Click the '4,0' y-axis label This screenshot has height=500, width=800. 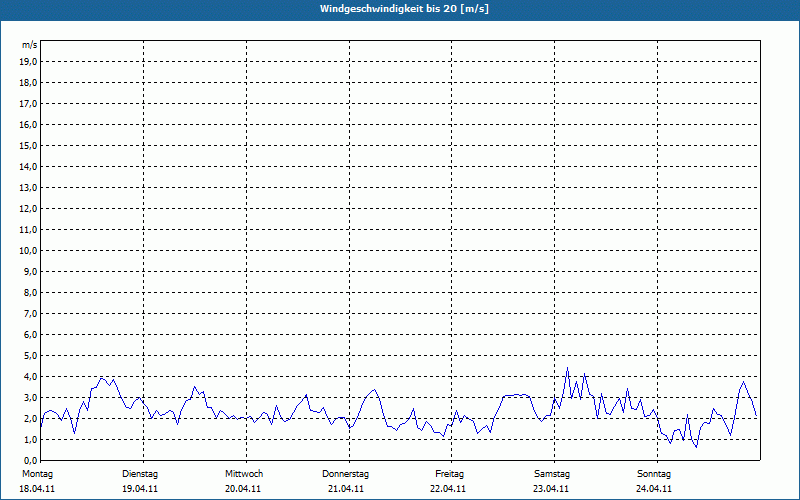[31, 377]
